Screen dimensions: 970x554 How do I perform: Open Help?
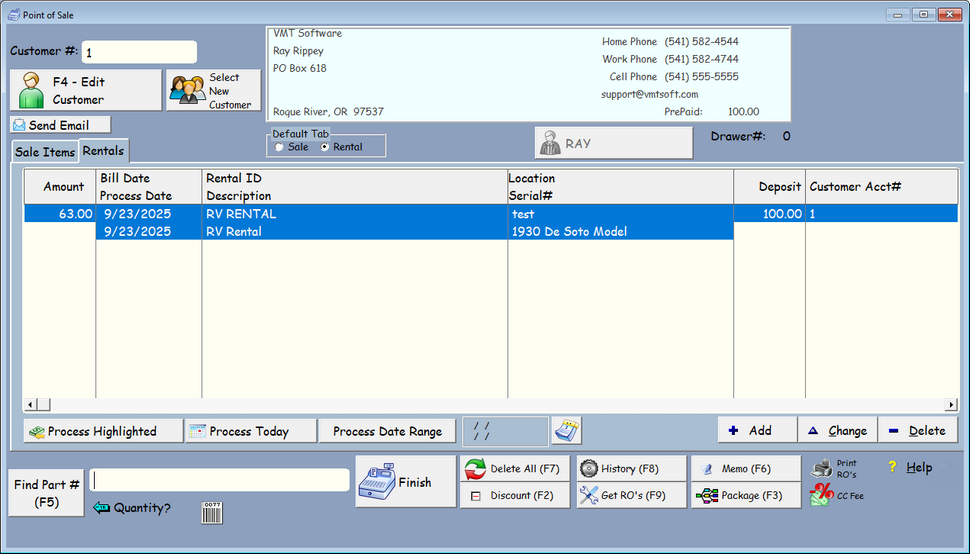coord(911,467)
